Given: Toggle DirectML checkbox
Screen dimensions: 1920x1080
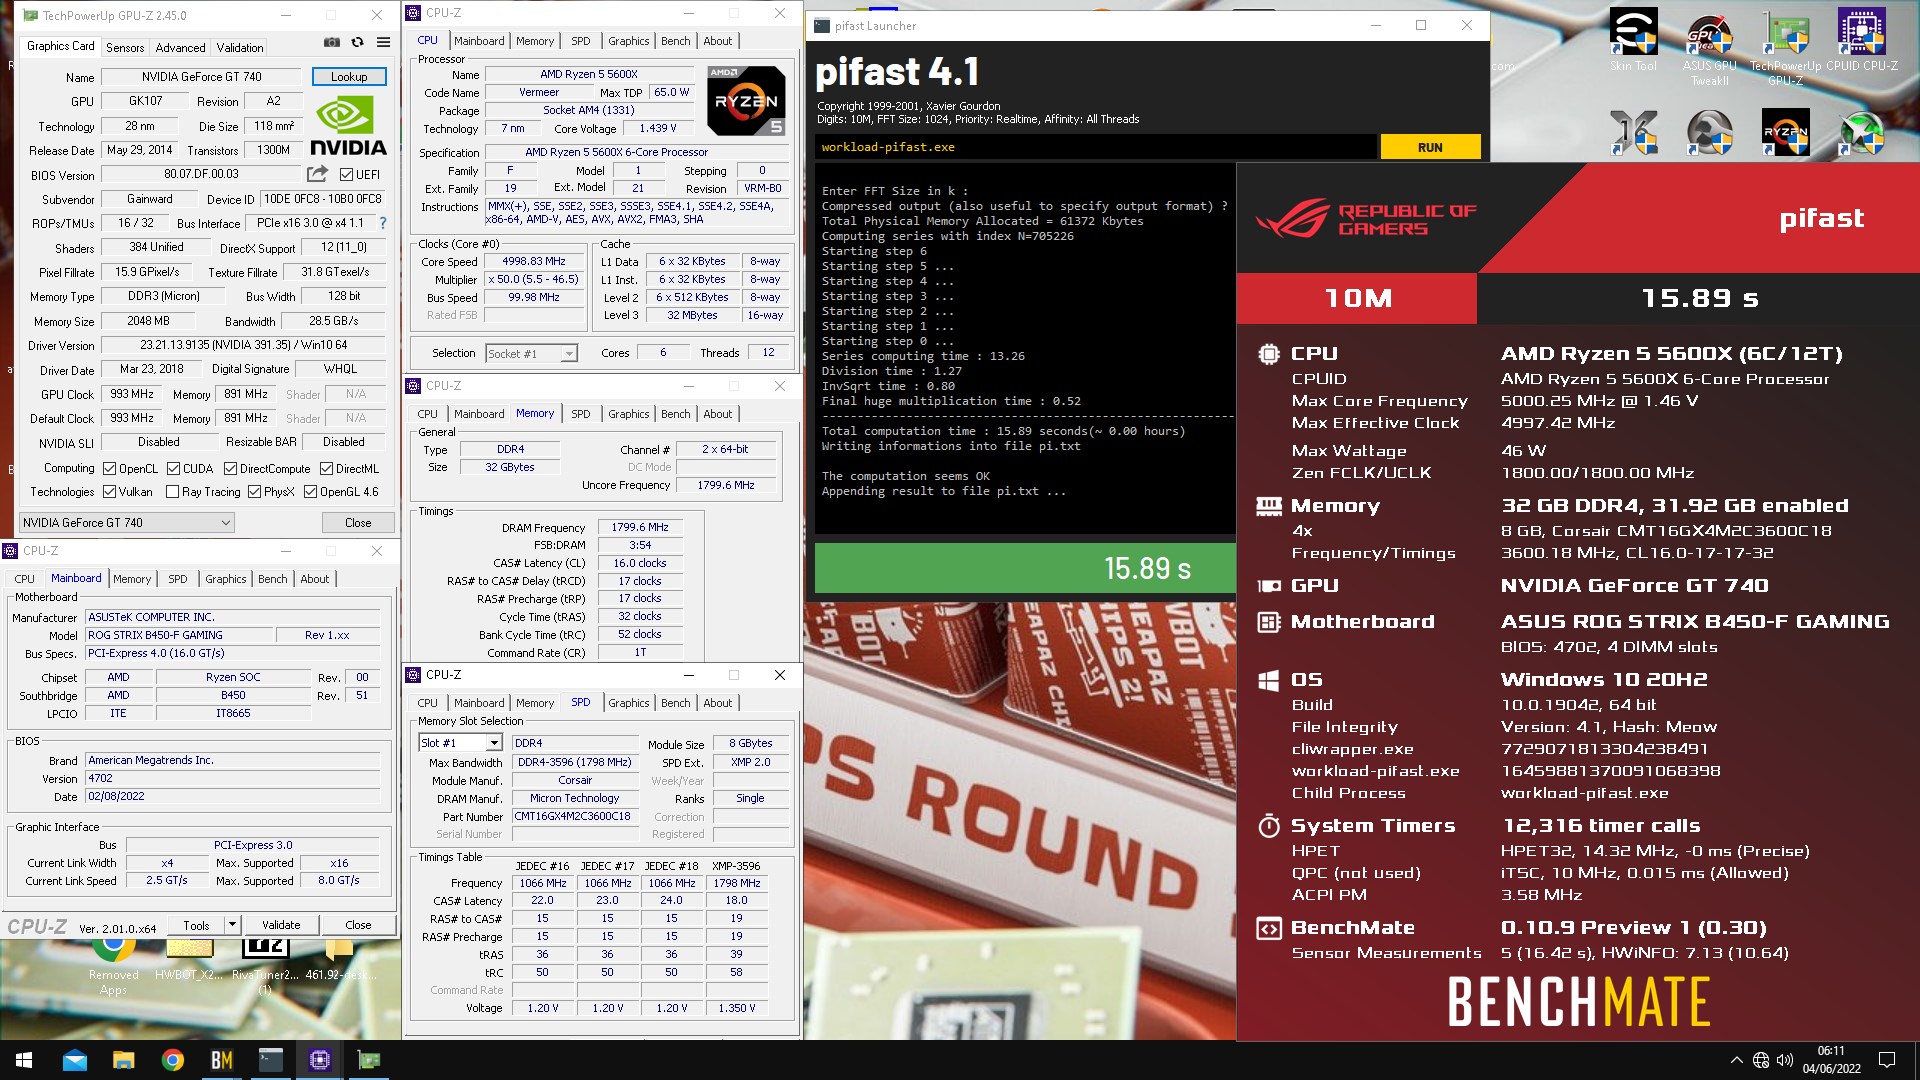Looking at the screenshot, I should pos(326,468).
